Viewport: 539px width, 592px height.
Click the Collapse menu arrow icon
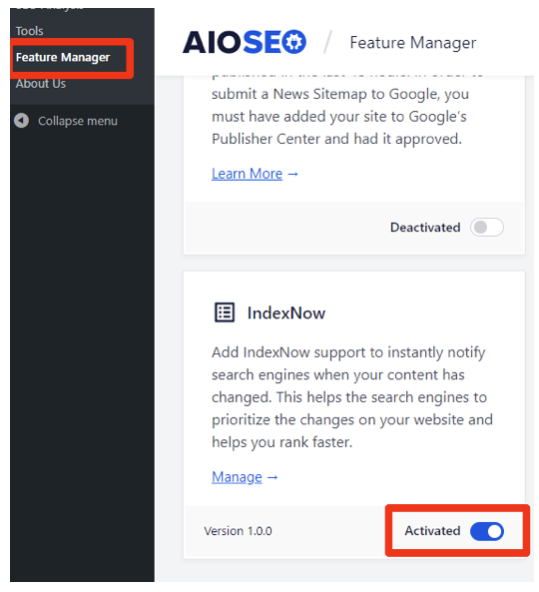click(x=22, y=121)
